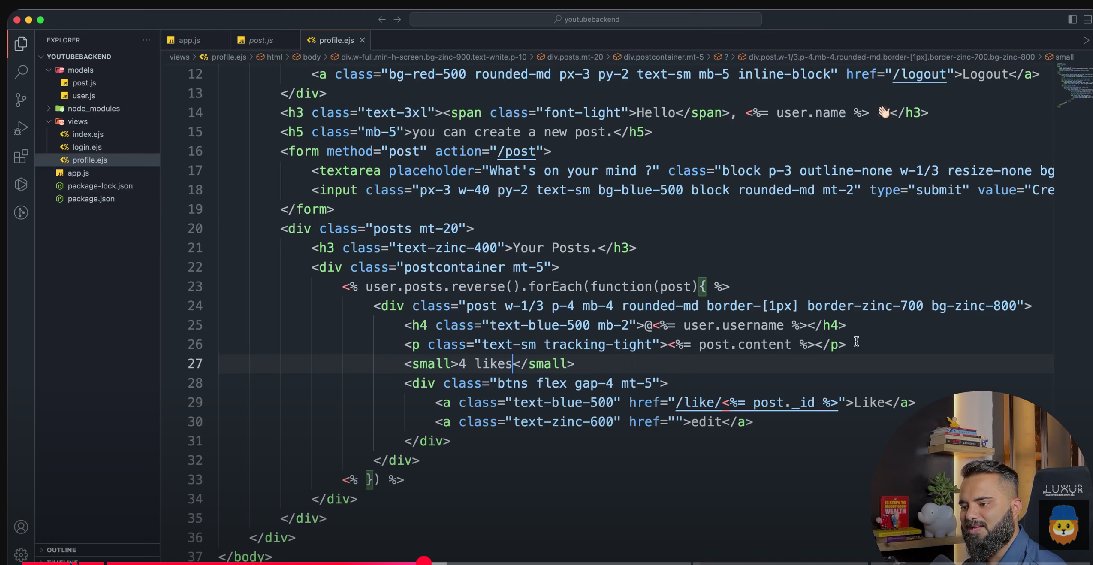
Task: Collapse the models folder
Action: 79,70
